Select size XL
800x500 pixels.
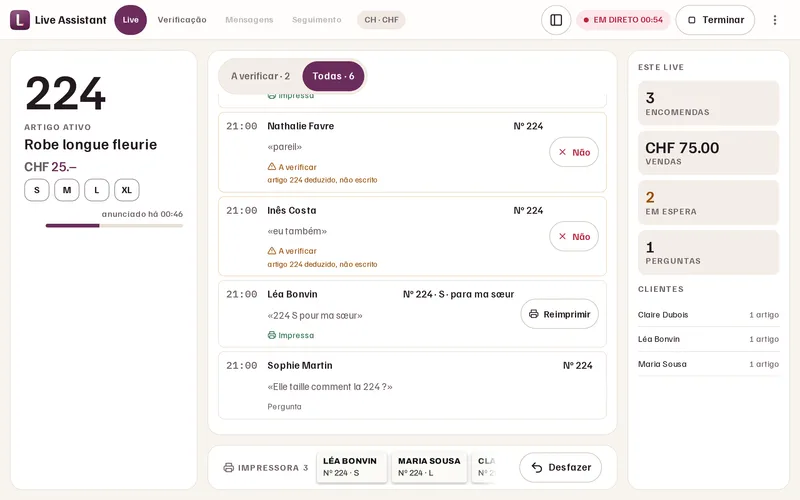click(x=127, y=190)
